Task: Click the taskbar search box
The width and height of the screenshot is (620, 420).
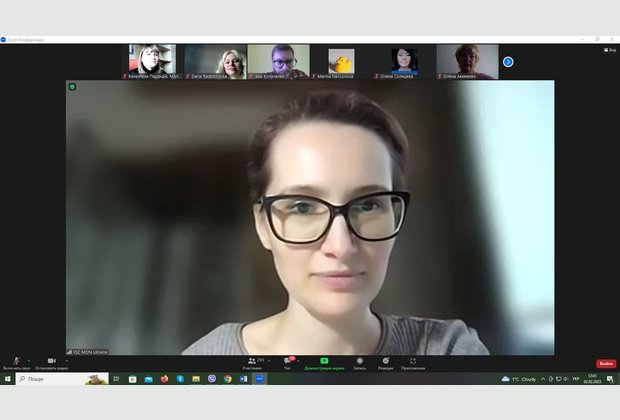Action: (62, 379)
